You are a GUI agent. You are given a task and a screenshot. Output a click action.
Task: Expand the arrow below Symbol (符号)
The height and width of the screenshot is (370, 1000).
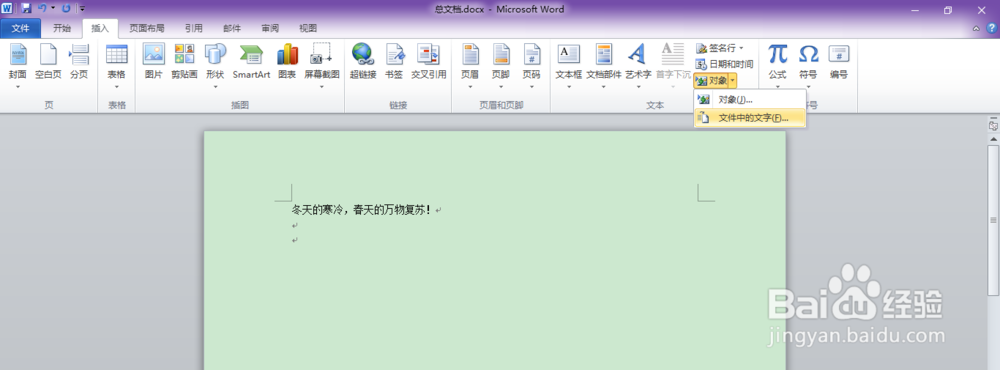[x=808, y=86]
